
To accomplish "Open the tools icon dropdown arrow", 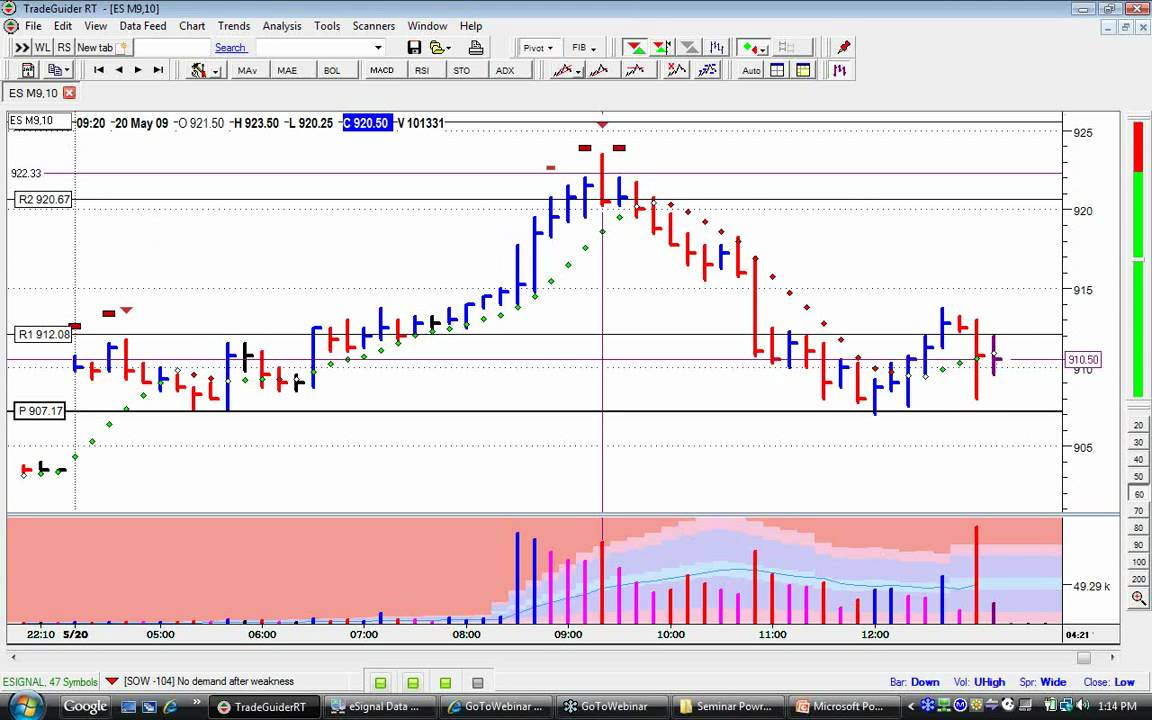I will (x=216, y=71).
